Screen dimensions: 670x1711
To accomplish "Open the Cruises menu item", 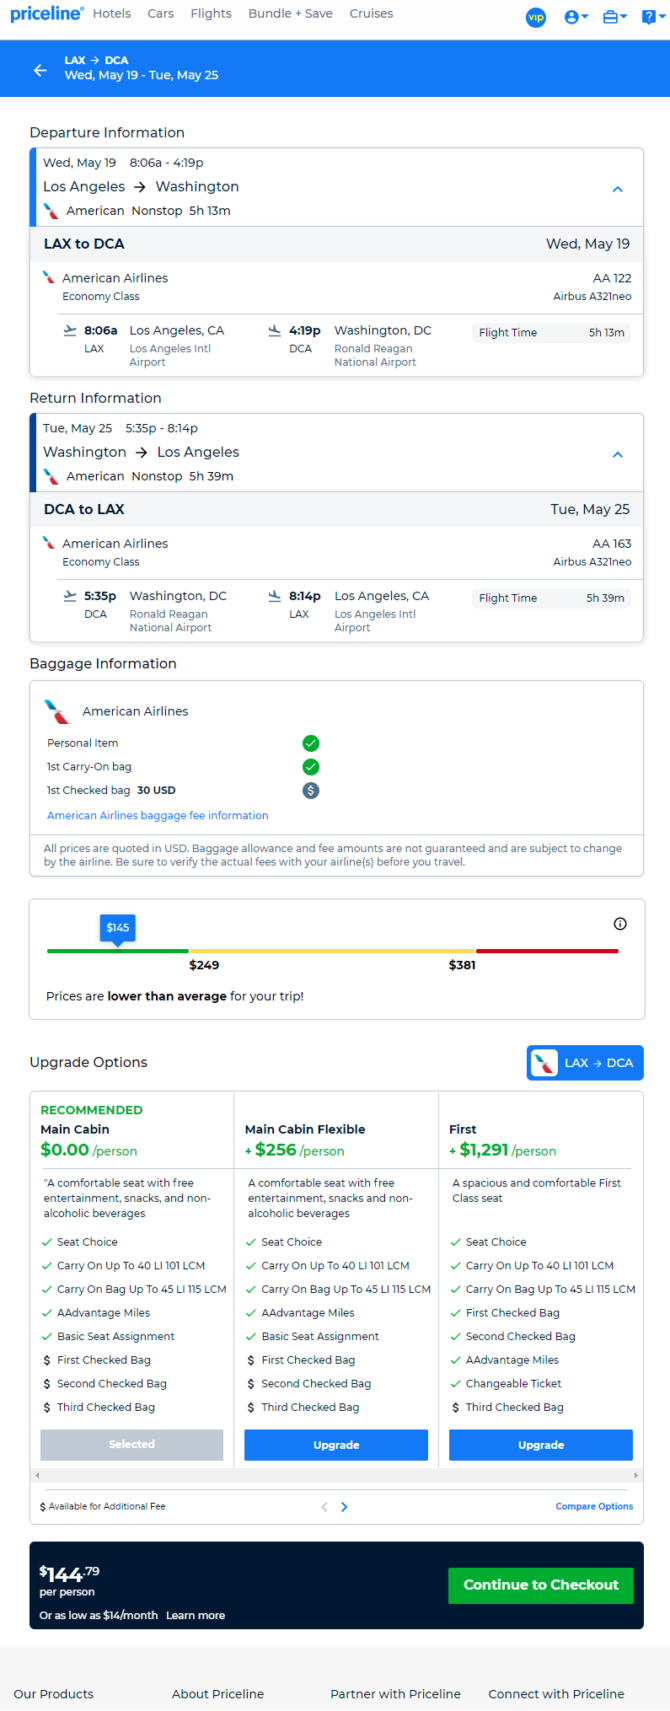I will [371, 14].
